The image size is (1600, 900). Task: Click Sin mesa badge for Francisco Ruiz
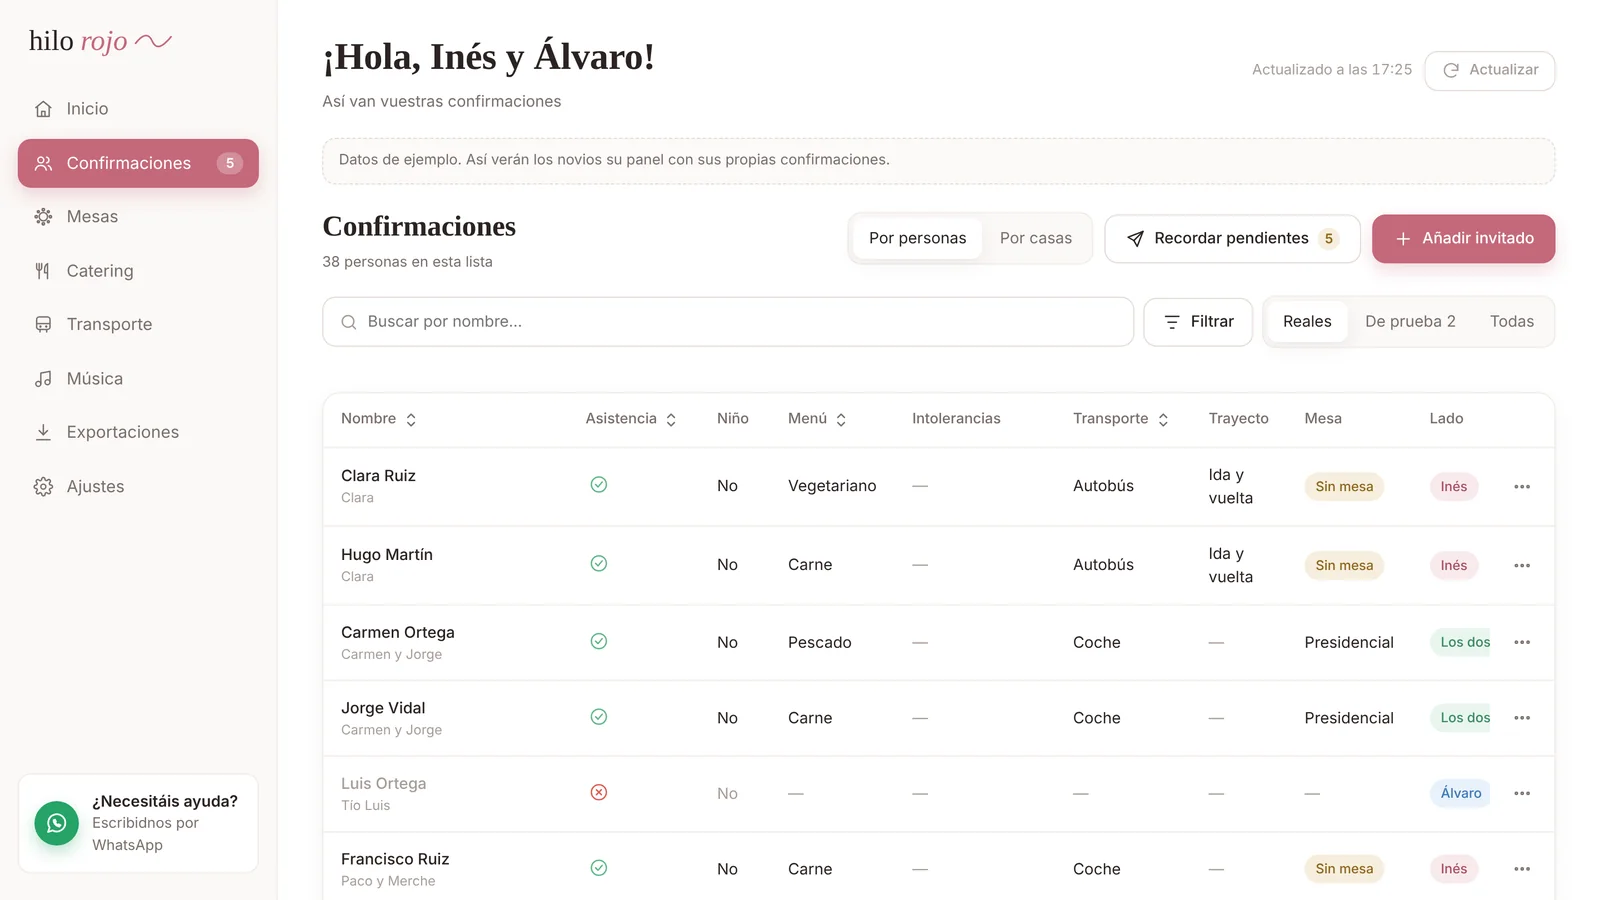(1344, 869)
